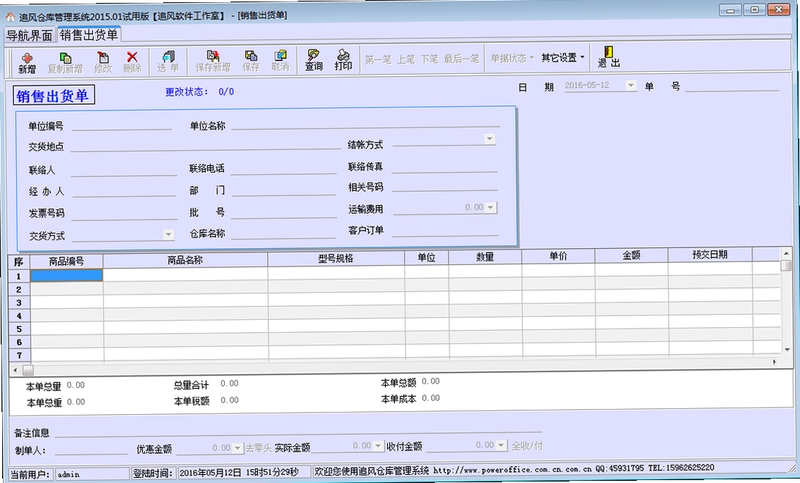800x483 pixels.
Task: Click the horizontal scrollbar left arrow
Action: tap(15, 370)
